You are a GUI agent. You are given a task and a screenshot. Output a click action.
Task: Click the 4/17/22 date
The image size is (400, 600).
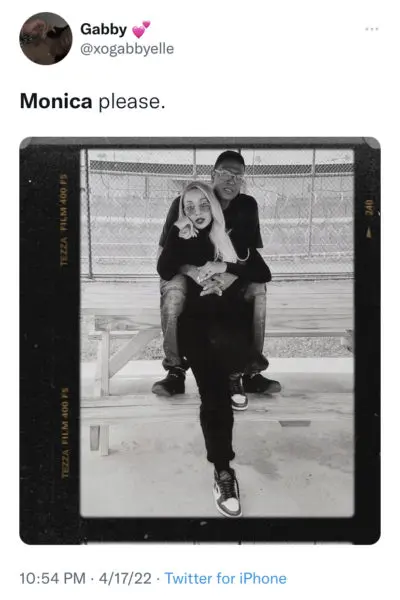[x=125, y=578]
